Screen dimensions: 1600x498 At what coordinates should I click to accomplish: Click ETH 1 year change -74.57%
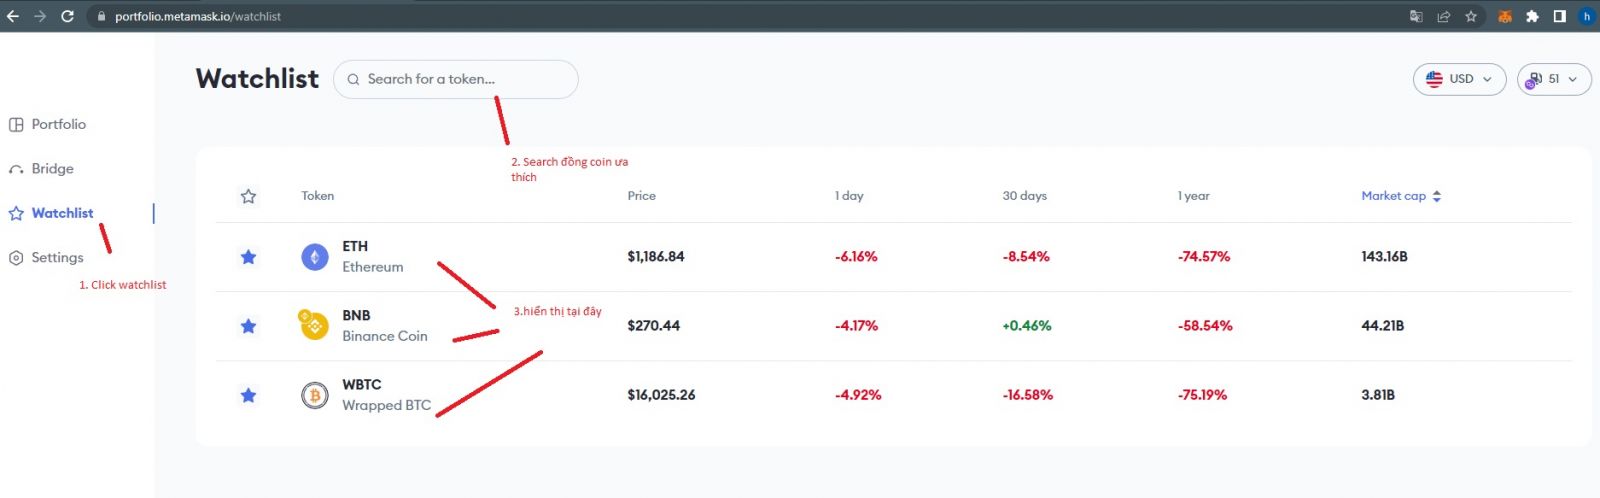pos(1204,257)
